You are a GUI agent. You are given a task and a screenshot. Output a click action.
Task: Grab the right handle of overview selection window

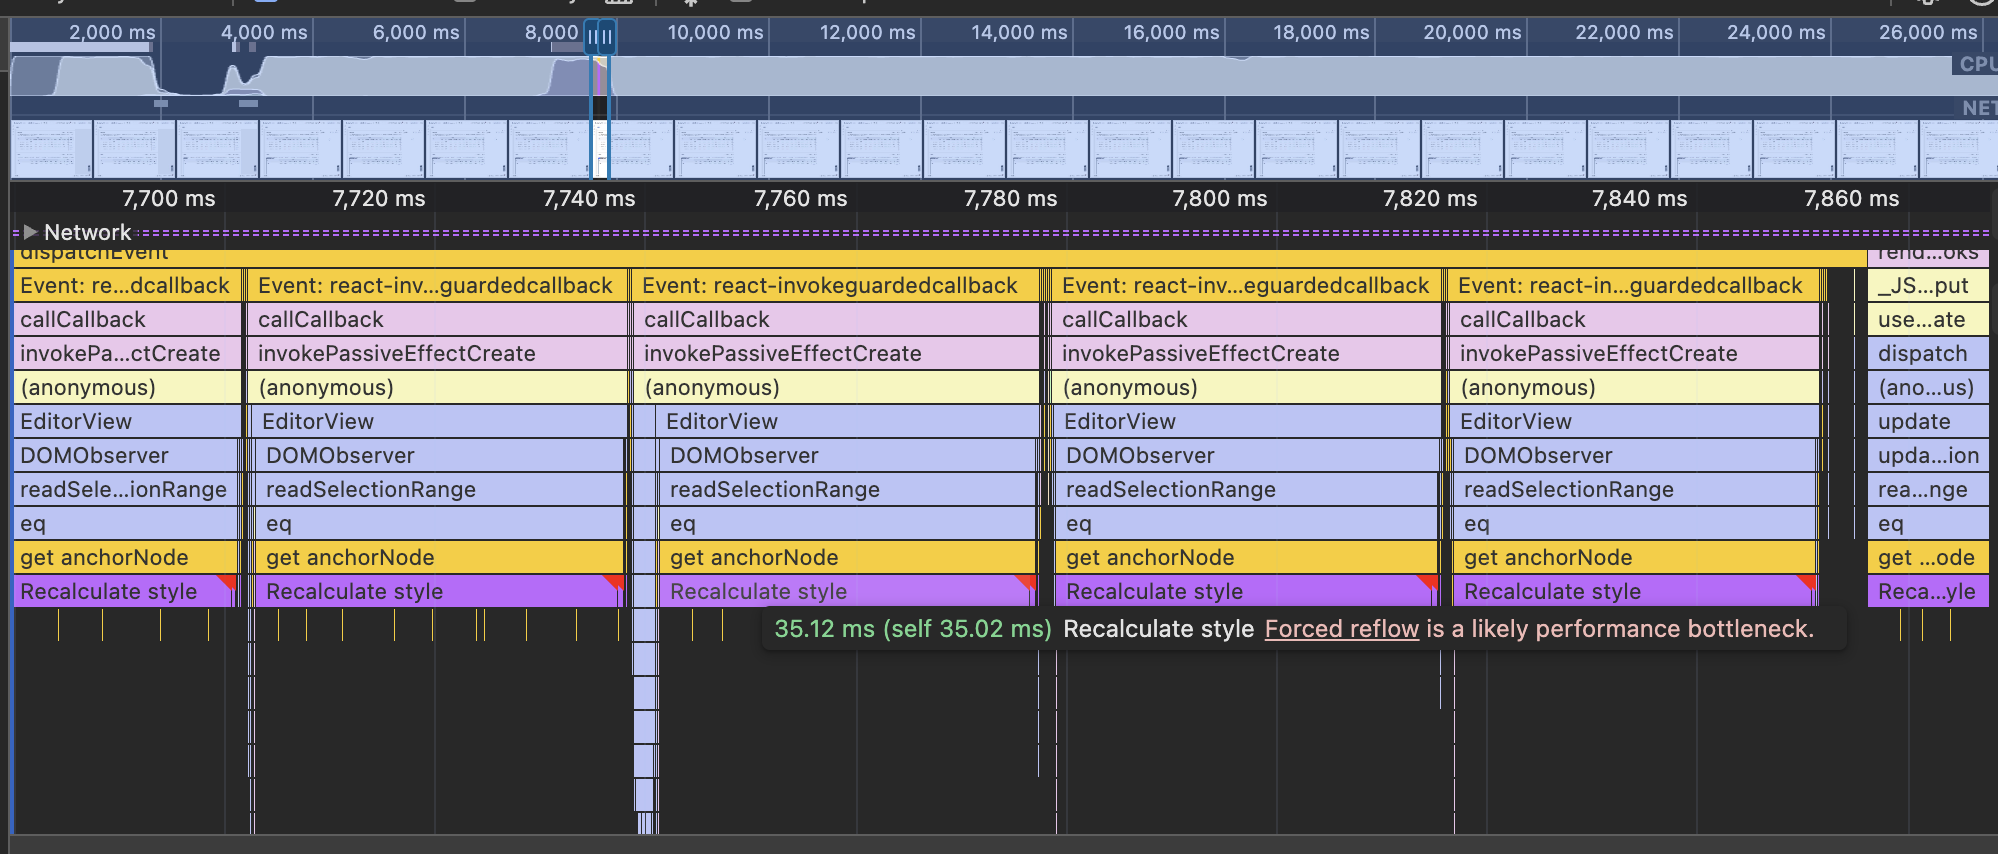tap(607, 38)
